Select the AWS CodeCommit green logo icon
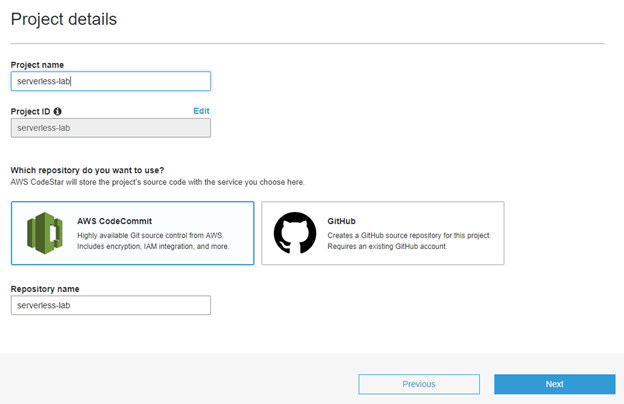This screenshot has height=404, width=624. point(45,233)
